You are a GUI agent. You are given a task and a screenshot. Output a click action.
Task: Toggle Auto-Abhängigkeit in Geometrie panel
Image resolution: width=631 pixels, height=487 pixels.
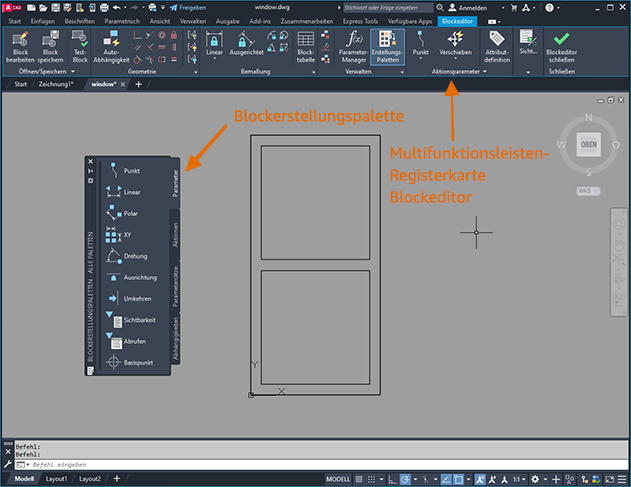coord(113,46)
